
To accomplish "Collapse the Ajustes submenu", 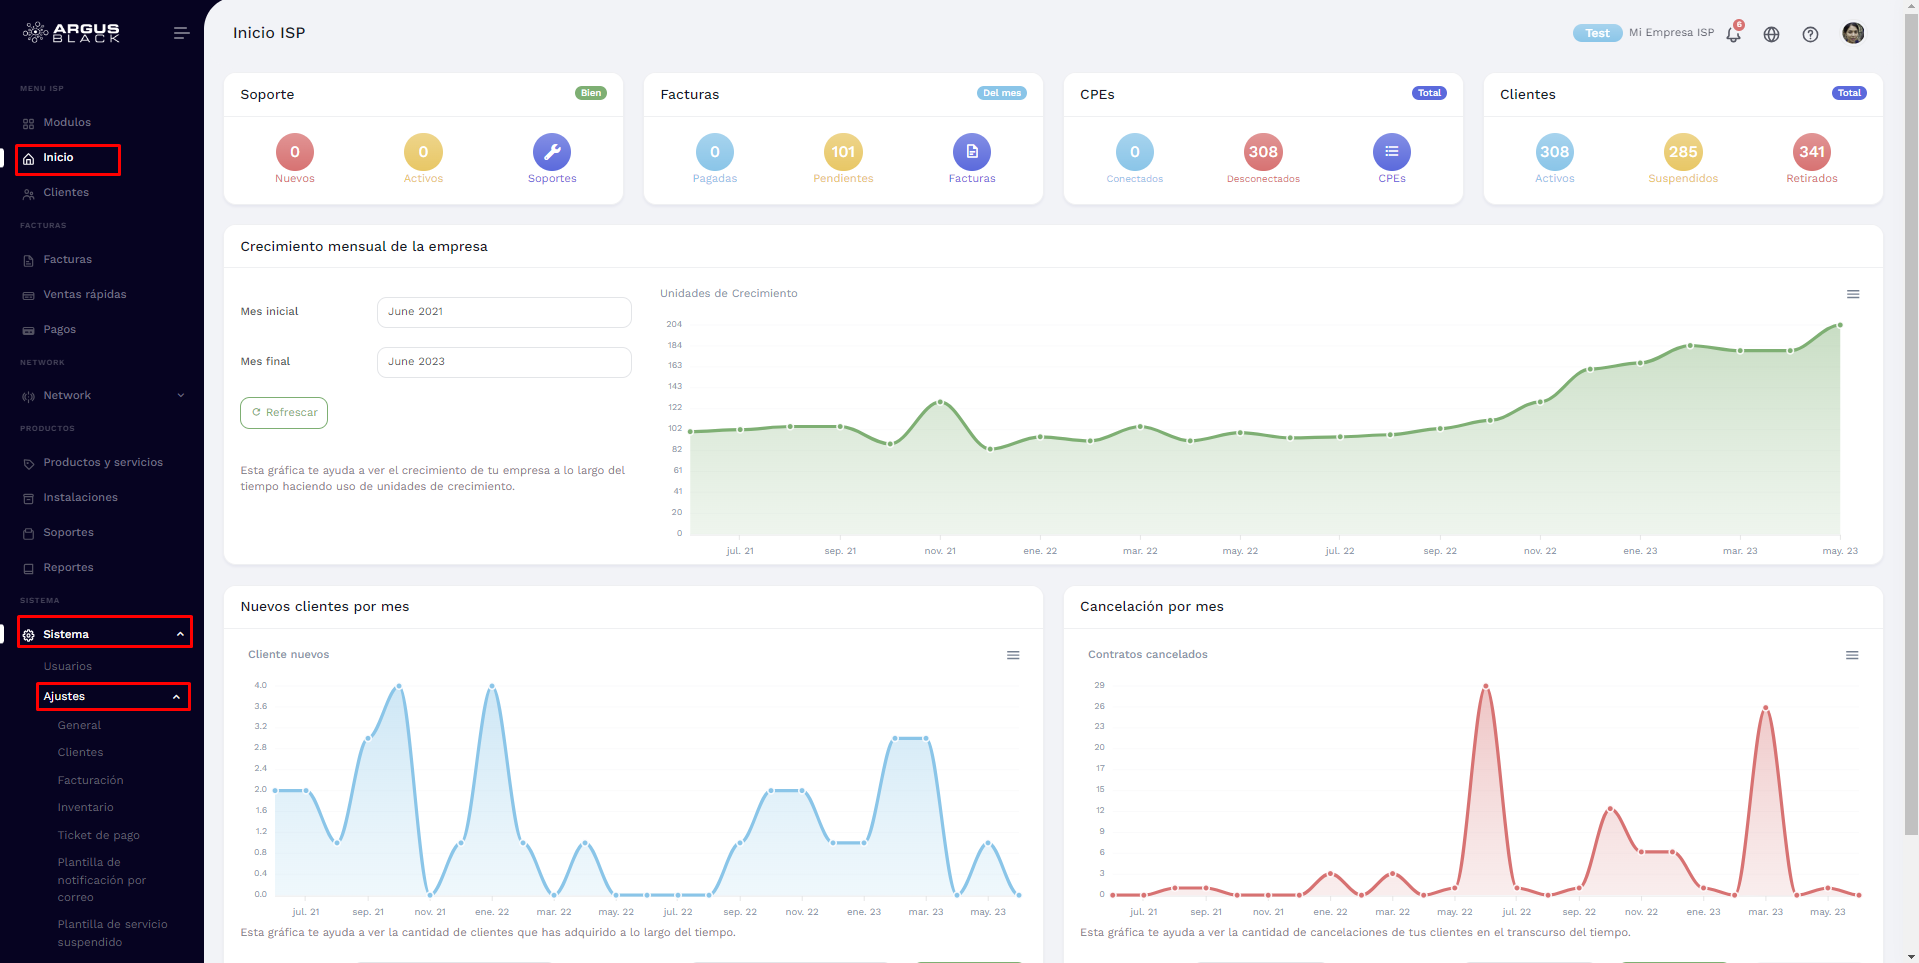I will [112, 697].
